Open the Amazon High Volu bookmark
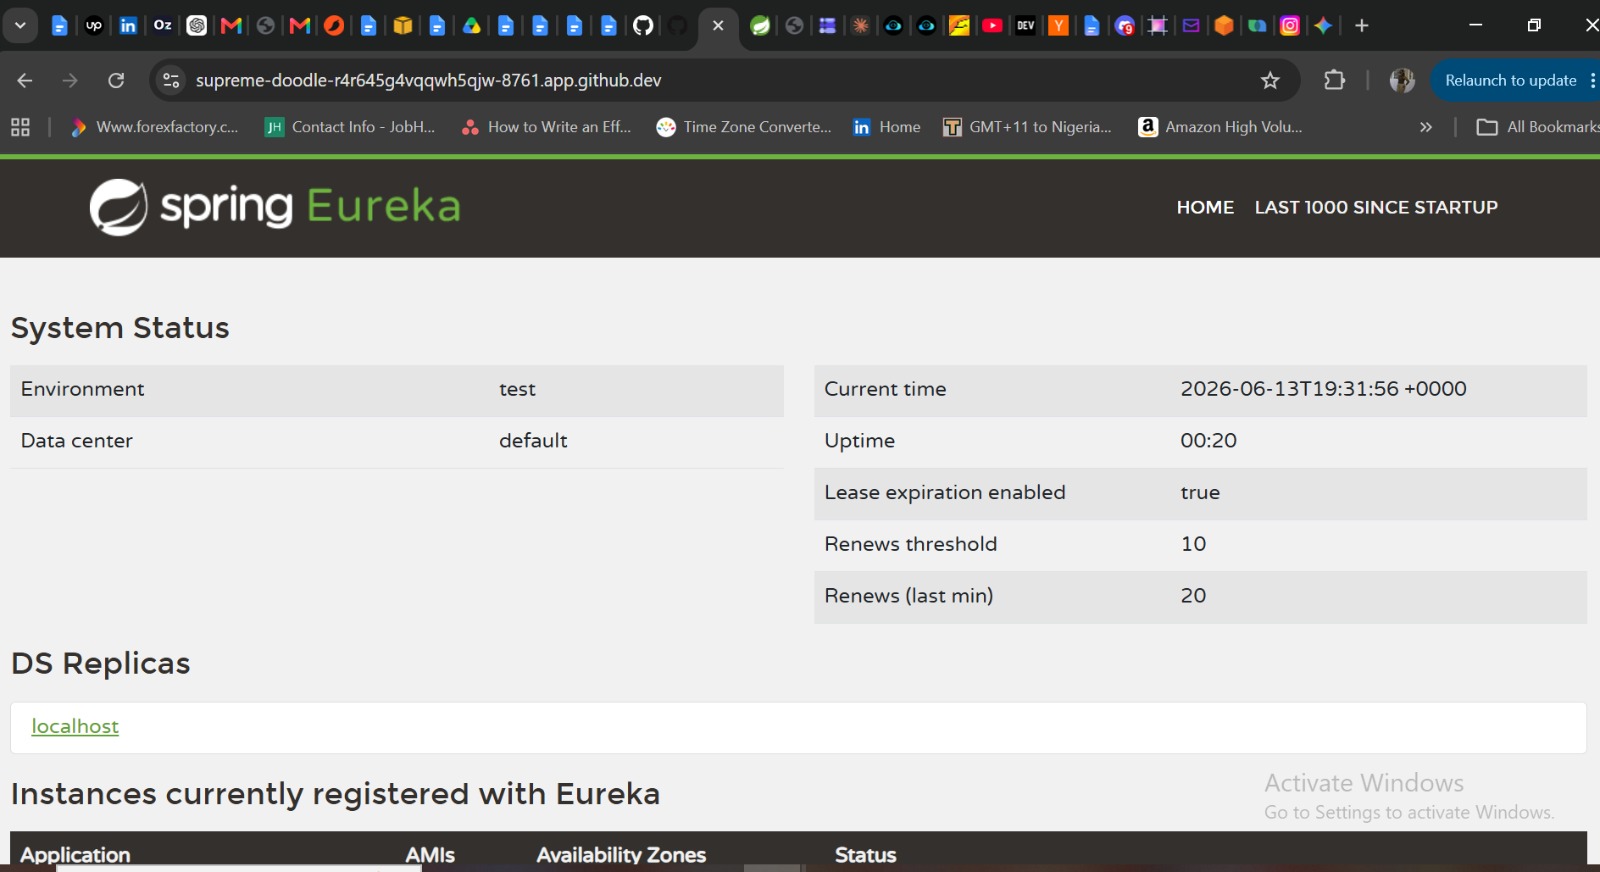1600x872 pixels. (x=1220, y=127)
